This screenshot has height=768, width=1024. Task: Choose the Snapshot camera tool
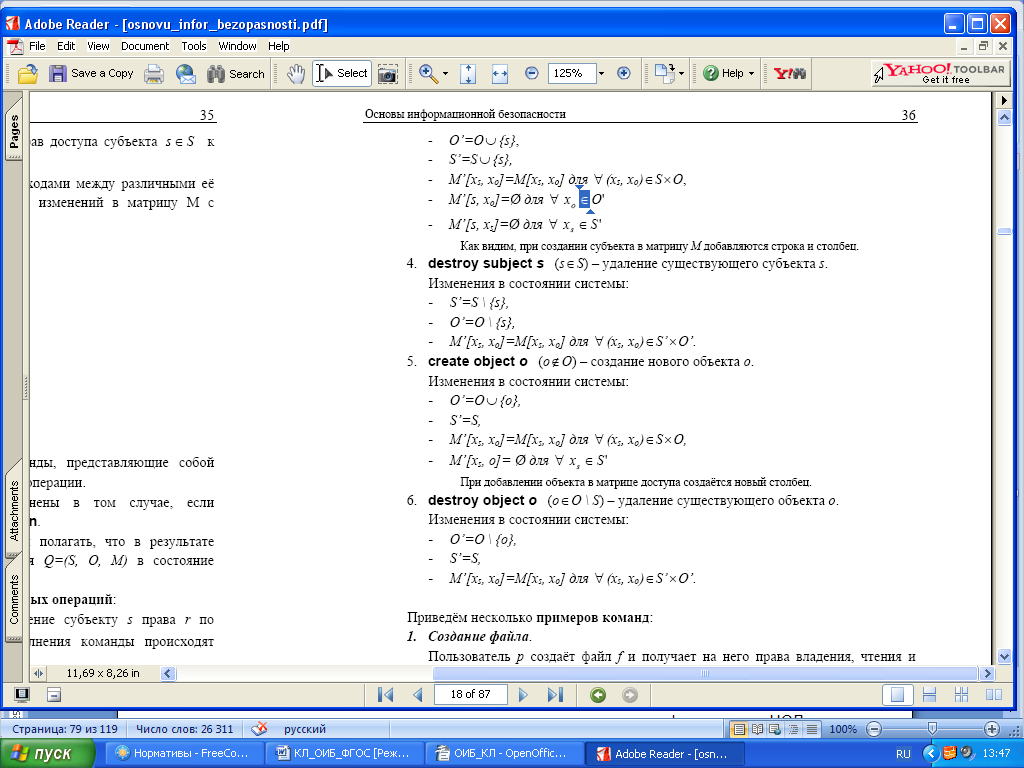click(388, 74)
